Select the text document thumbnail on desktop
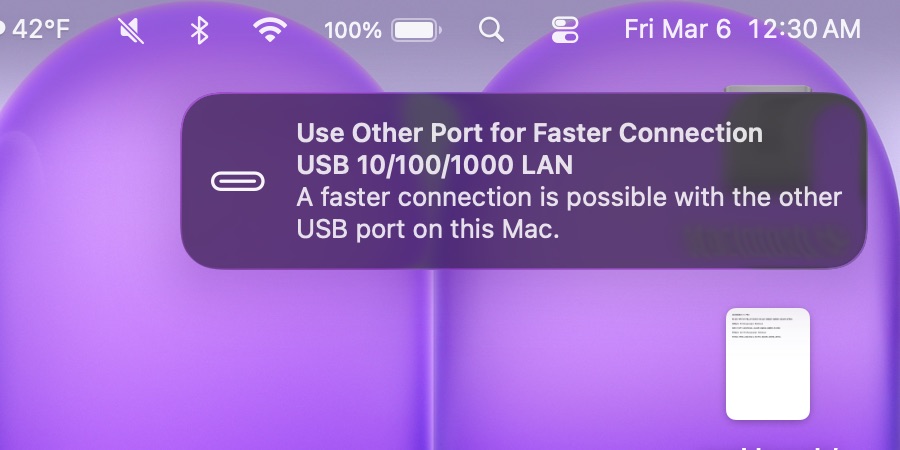This screenshot has height=450, width=900. point(768,364)
